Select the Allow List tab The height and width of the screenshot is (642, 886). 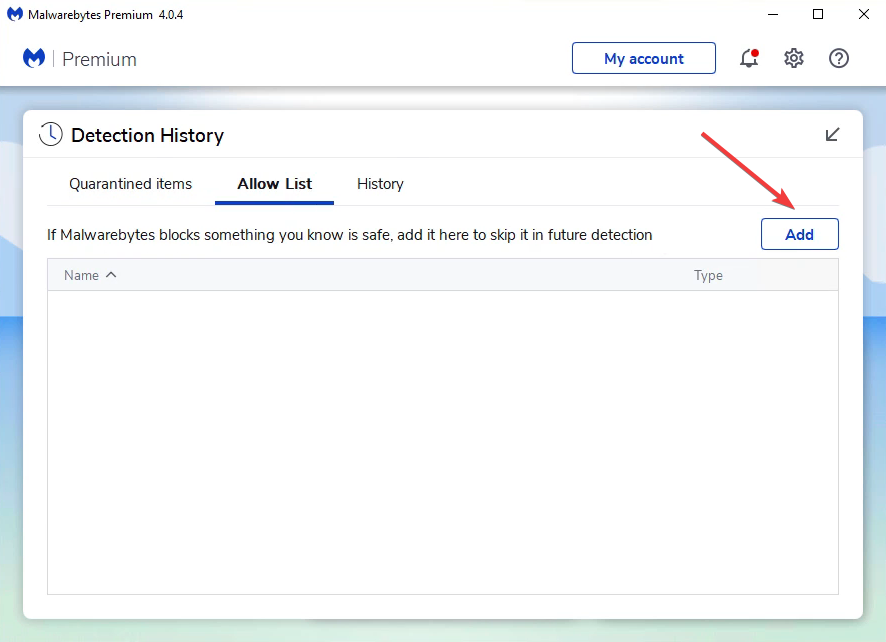[x=275, y=184]
